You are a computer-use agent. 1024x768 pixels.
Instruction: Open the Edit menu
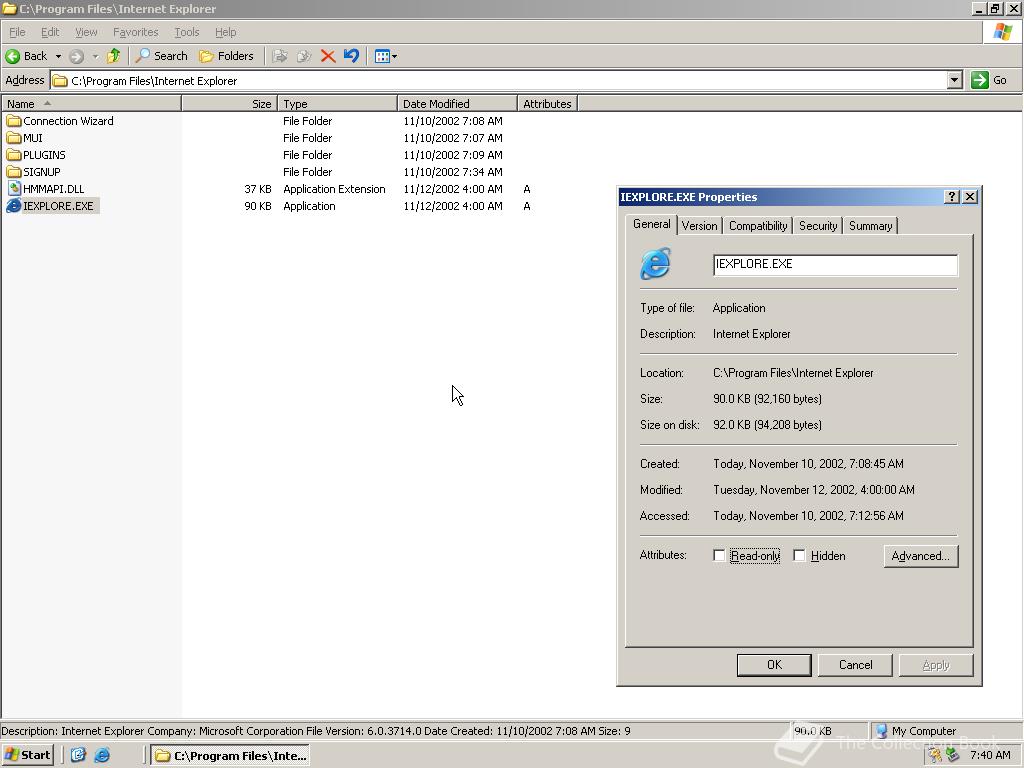(50, 32)
